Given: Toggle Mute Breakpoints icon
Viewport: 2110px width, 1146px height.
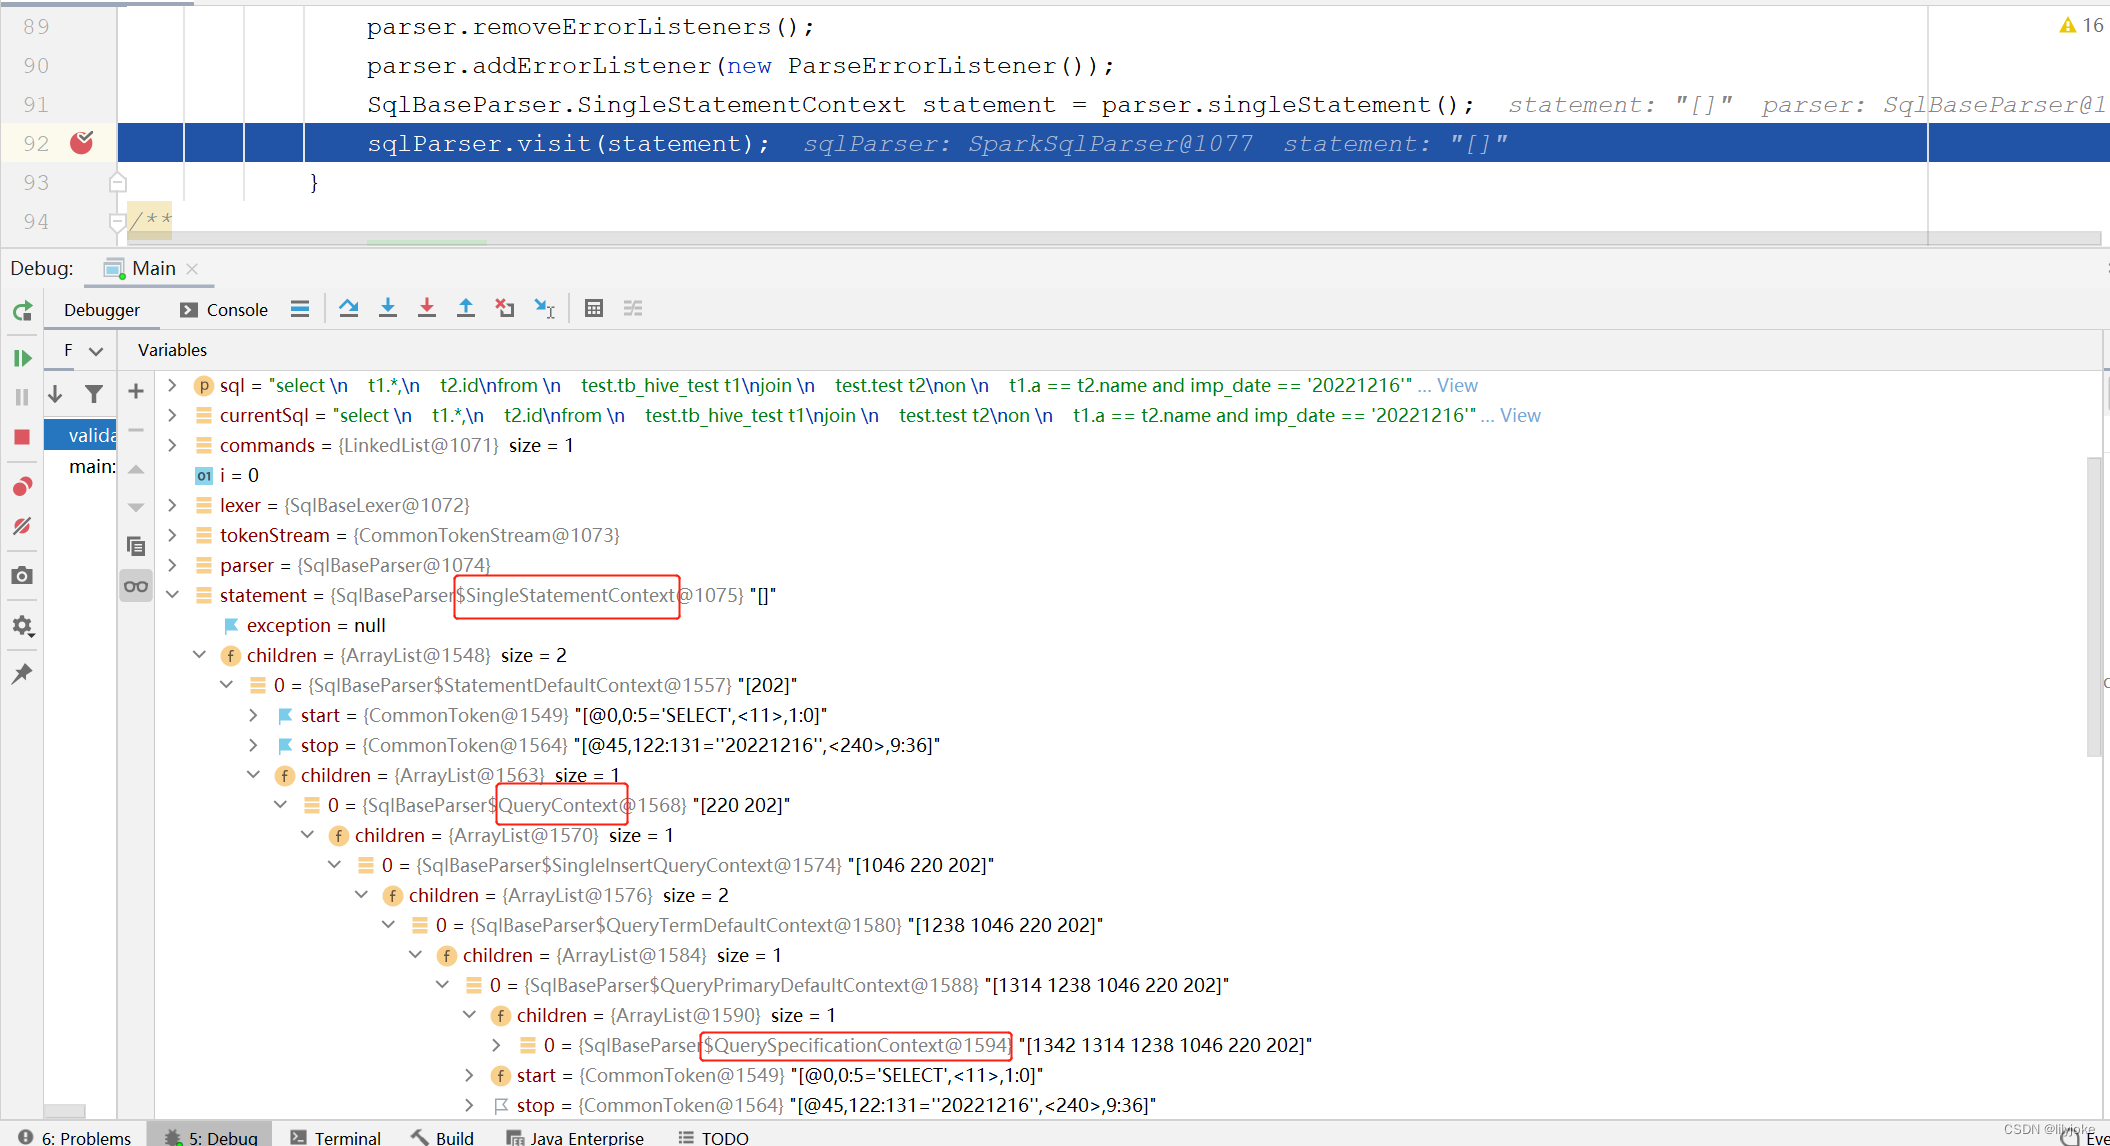Looking at the screenshot, I should click(x=22, y=526).
